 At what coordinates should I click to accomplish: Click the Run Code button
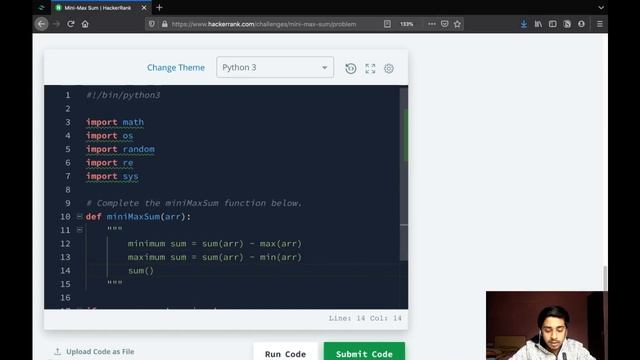click(285, 353)
